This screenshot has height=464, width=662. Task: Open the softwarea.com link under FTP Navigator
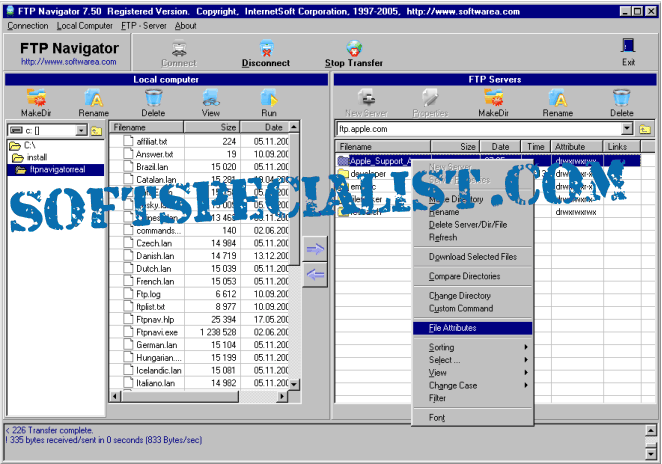coord(69,62)
